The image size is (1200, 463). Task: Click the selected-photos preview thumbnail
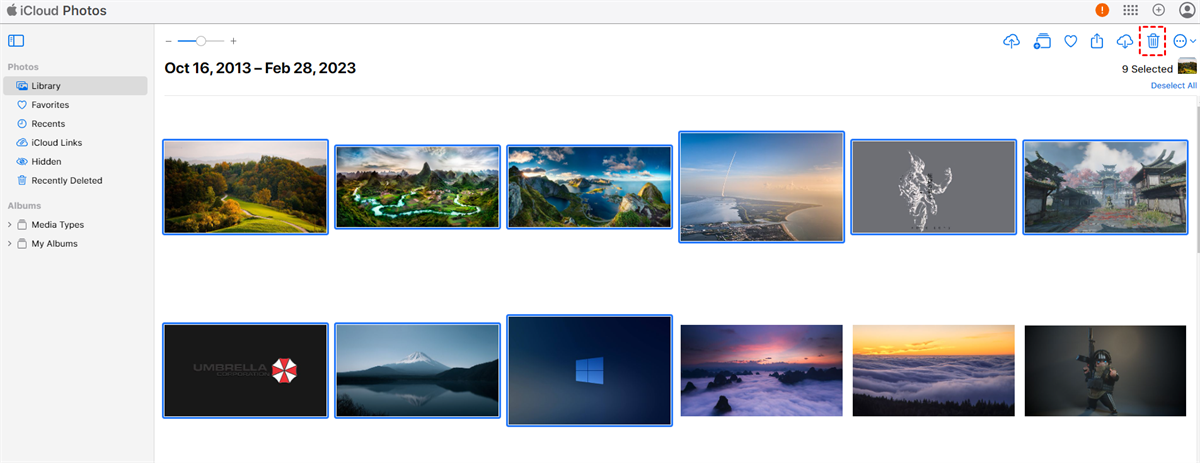[1187, 68]
